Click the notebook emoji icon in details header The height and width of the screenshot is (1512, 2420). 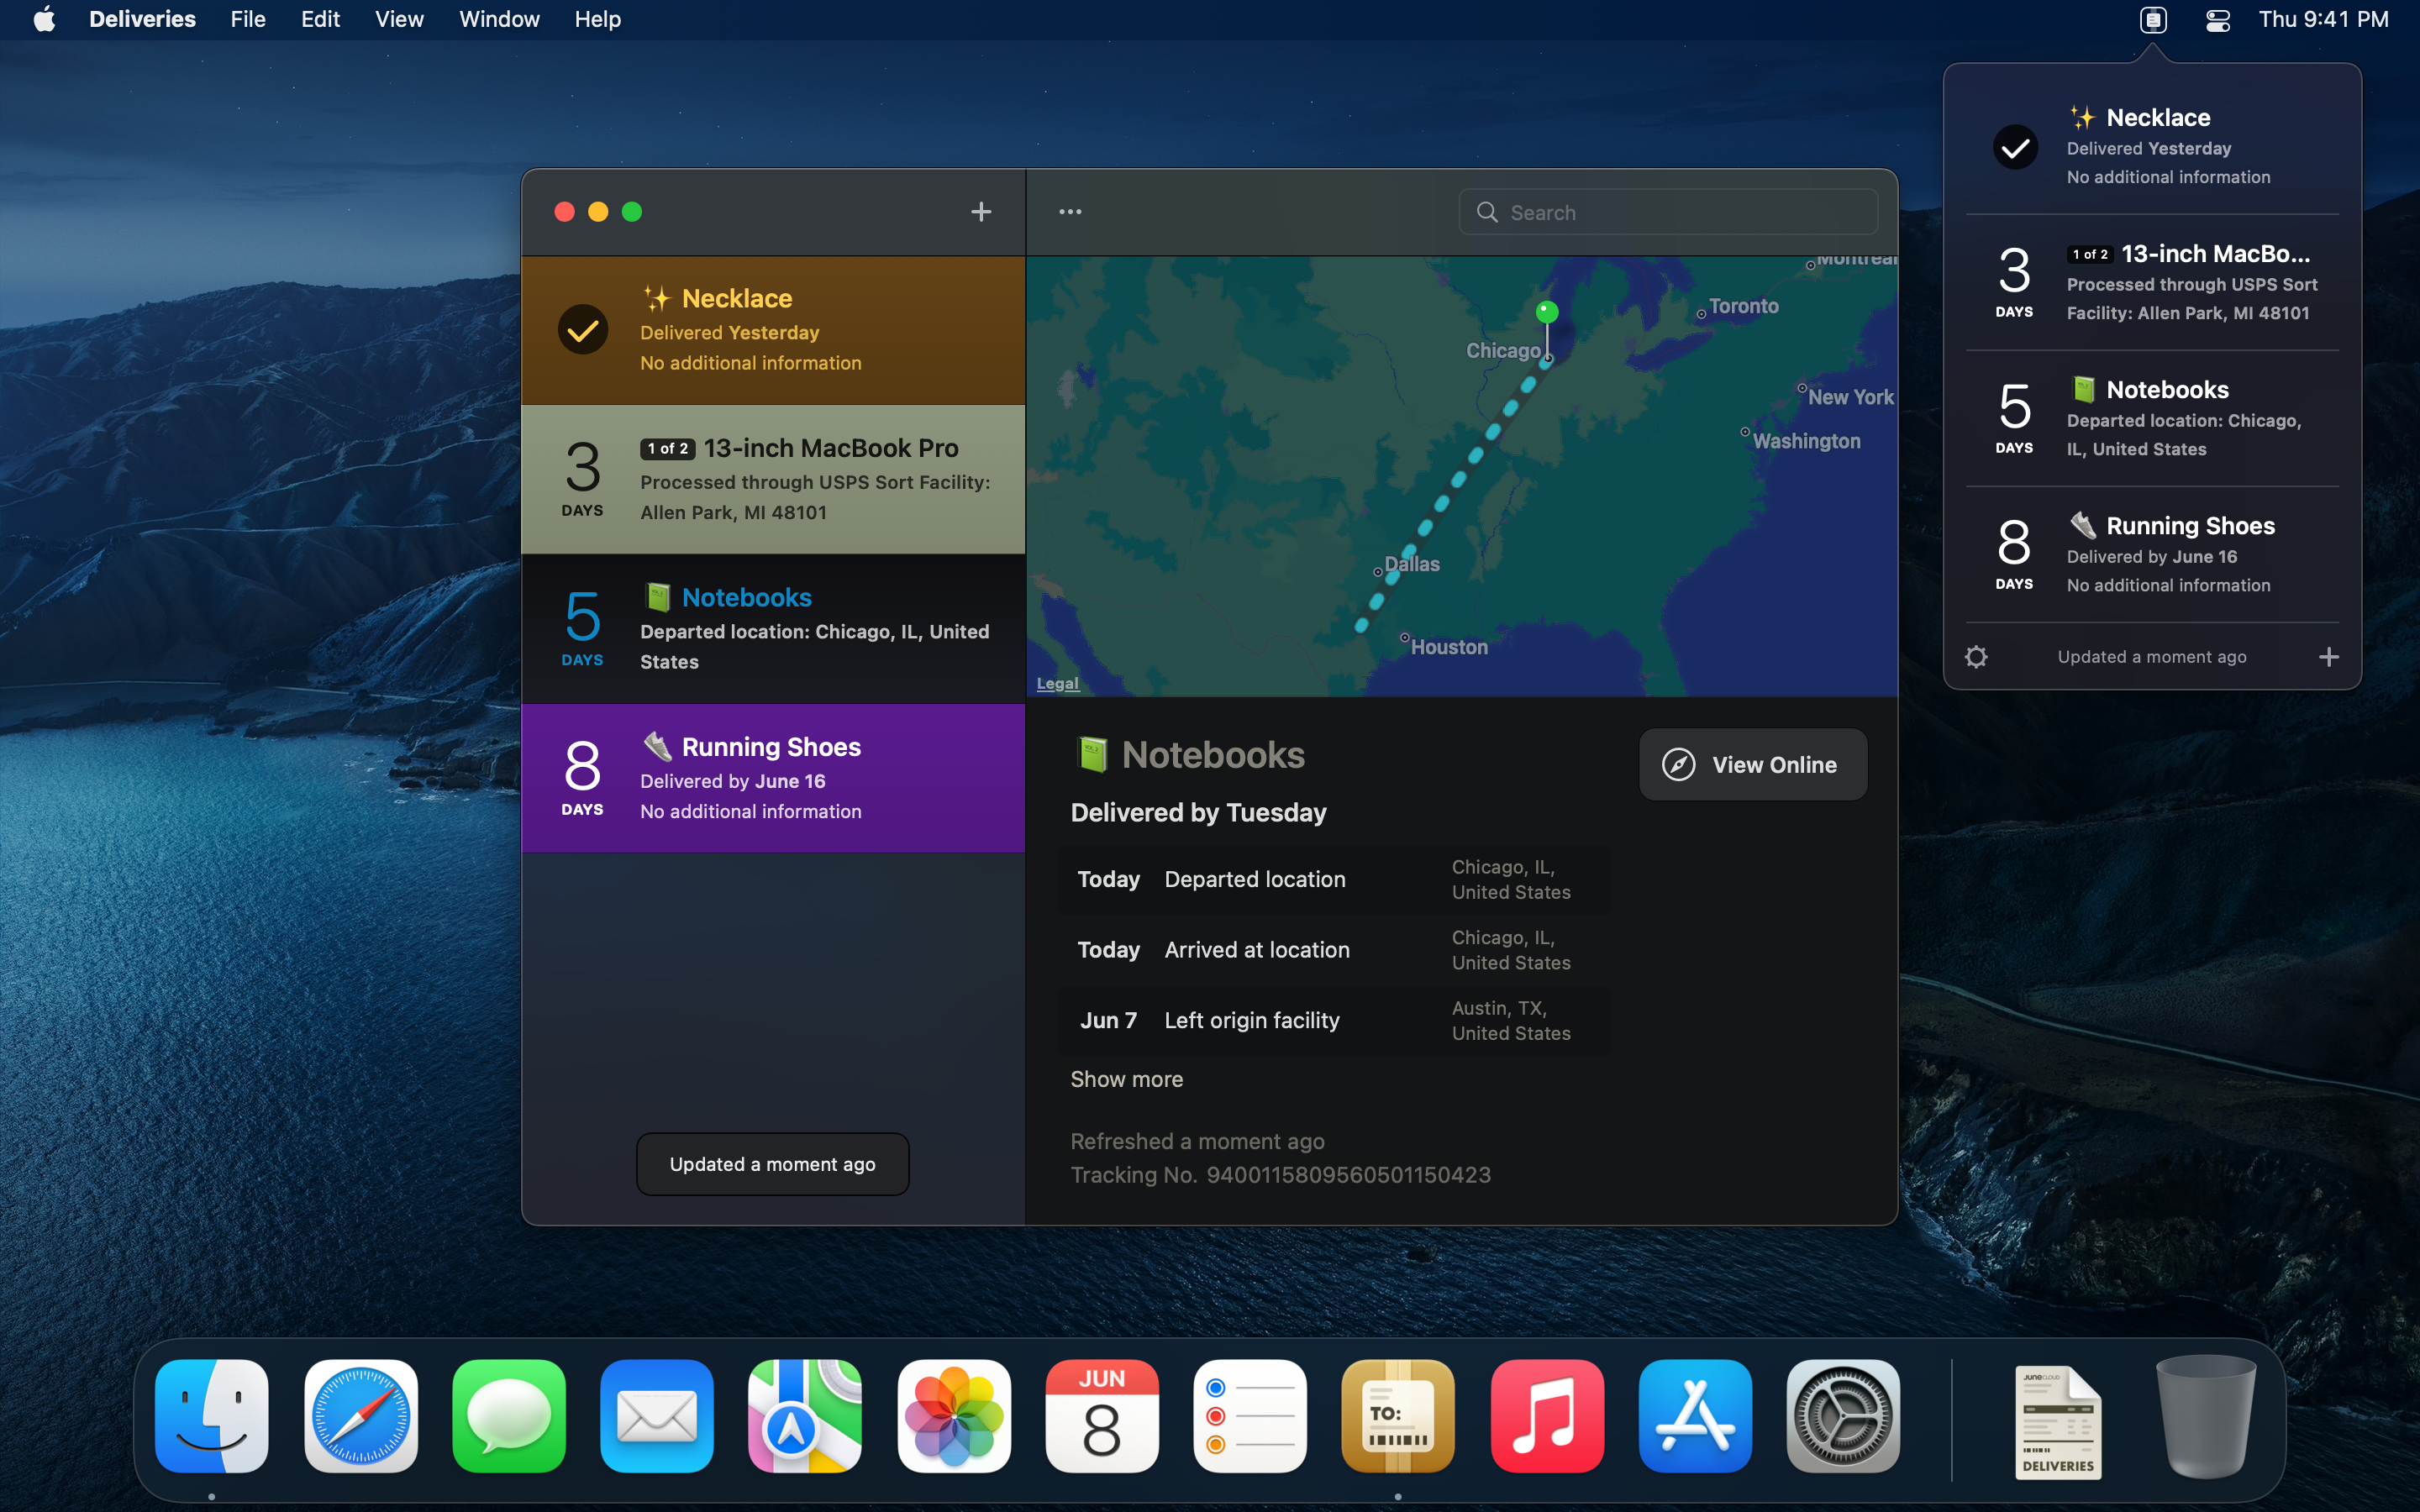[x=1092, y=755]
